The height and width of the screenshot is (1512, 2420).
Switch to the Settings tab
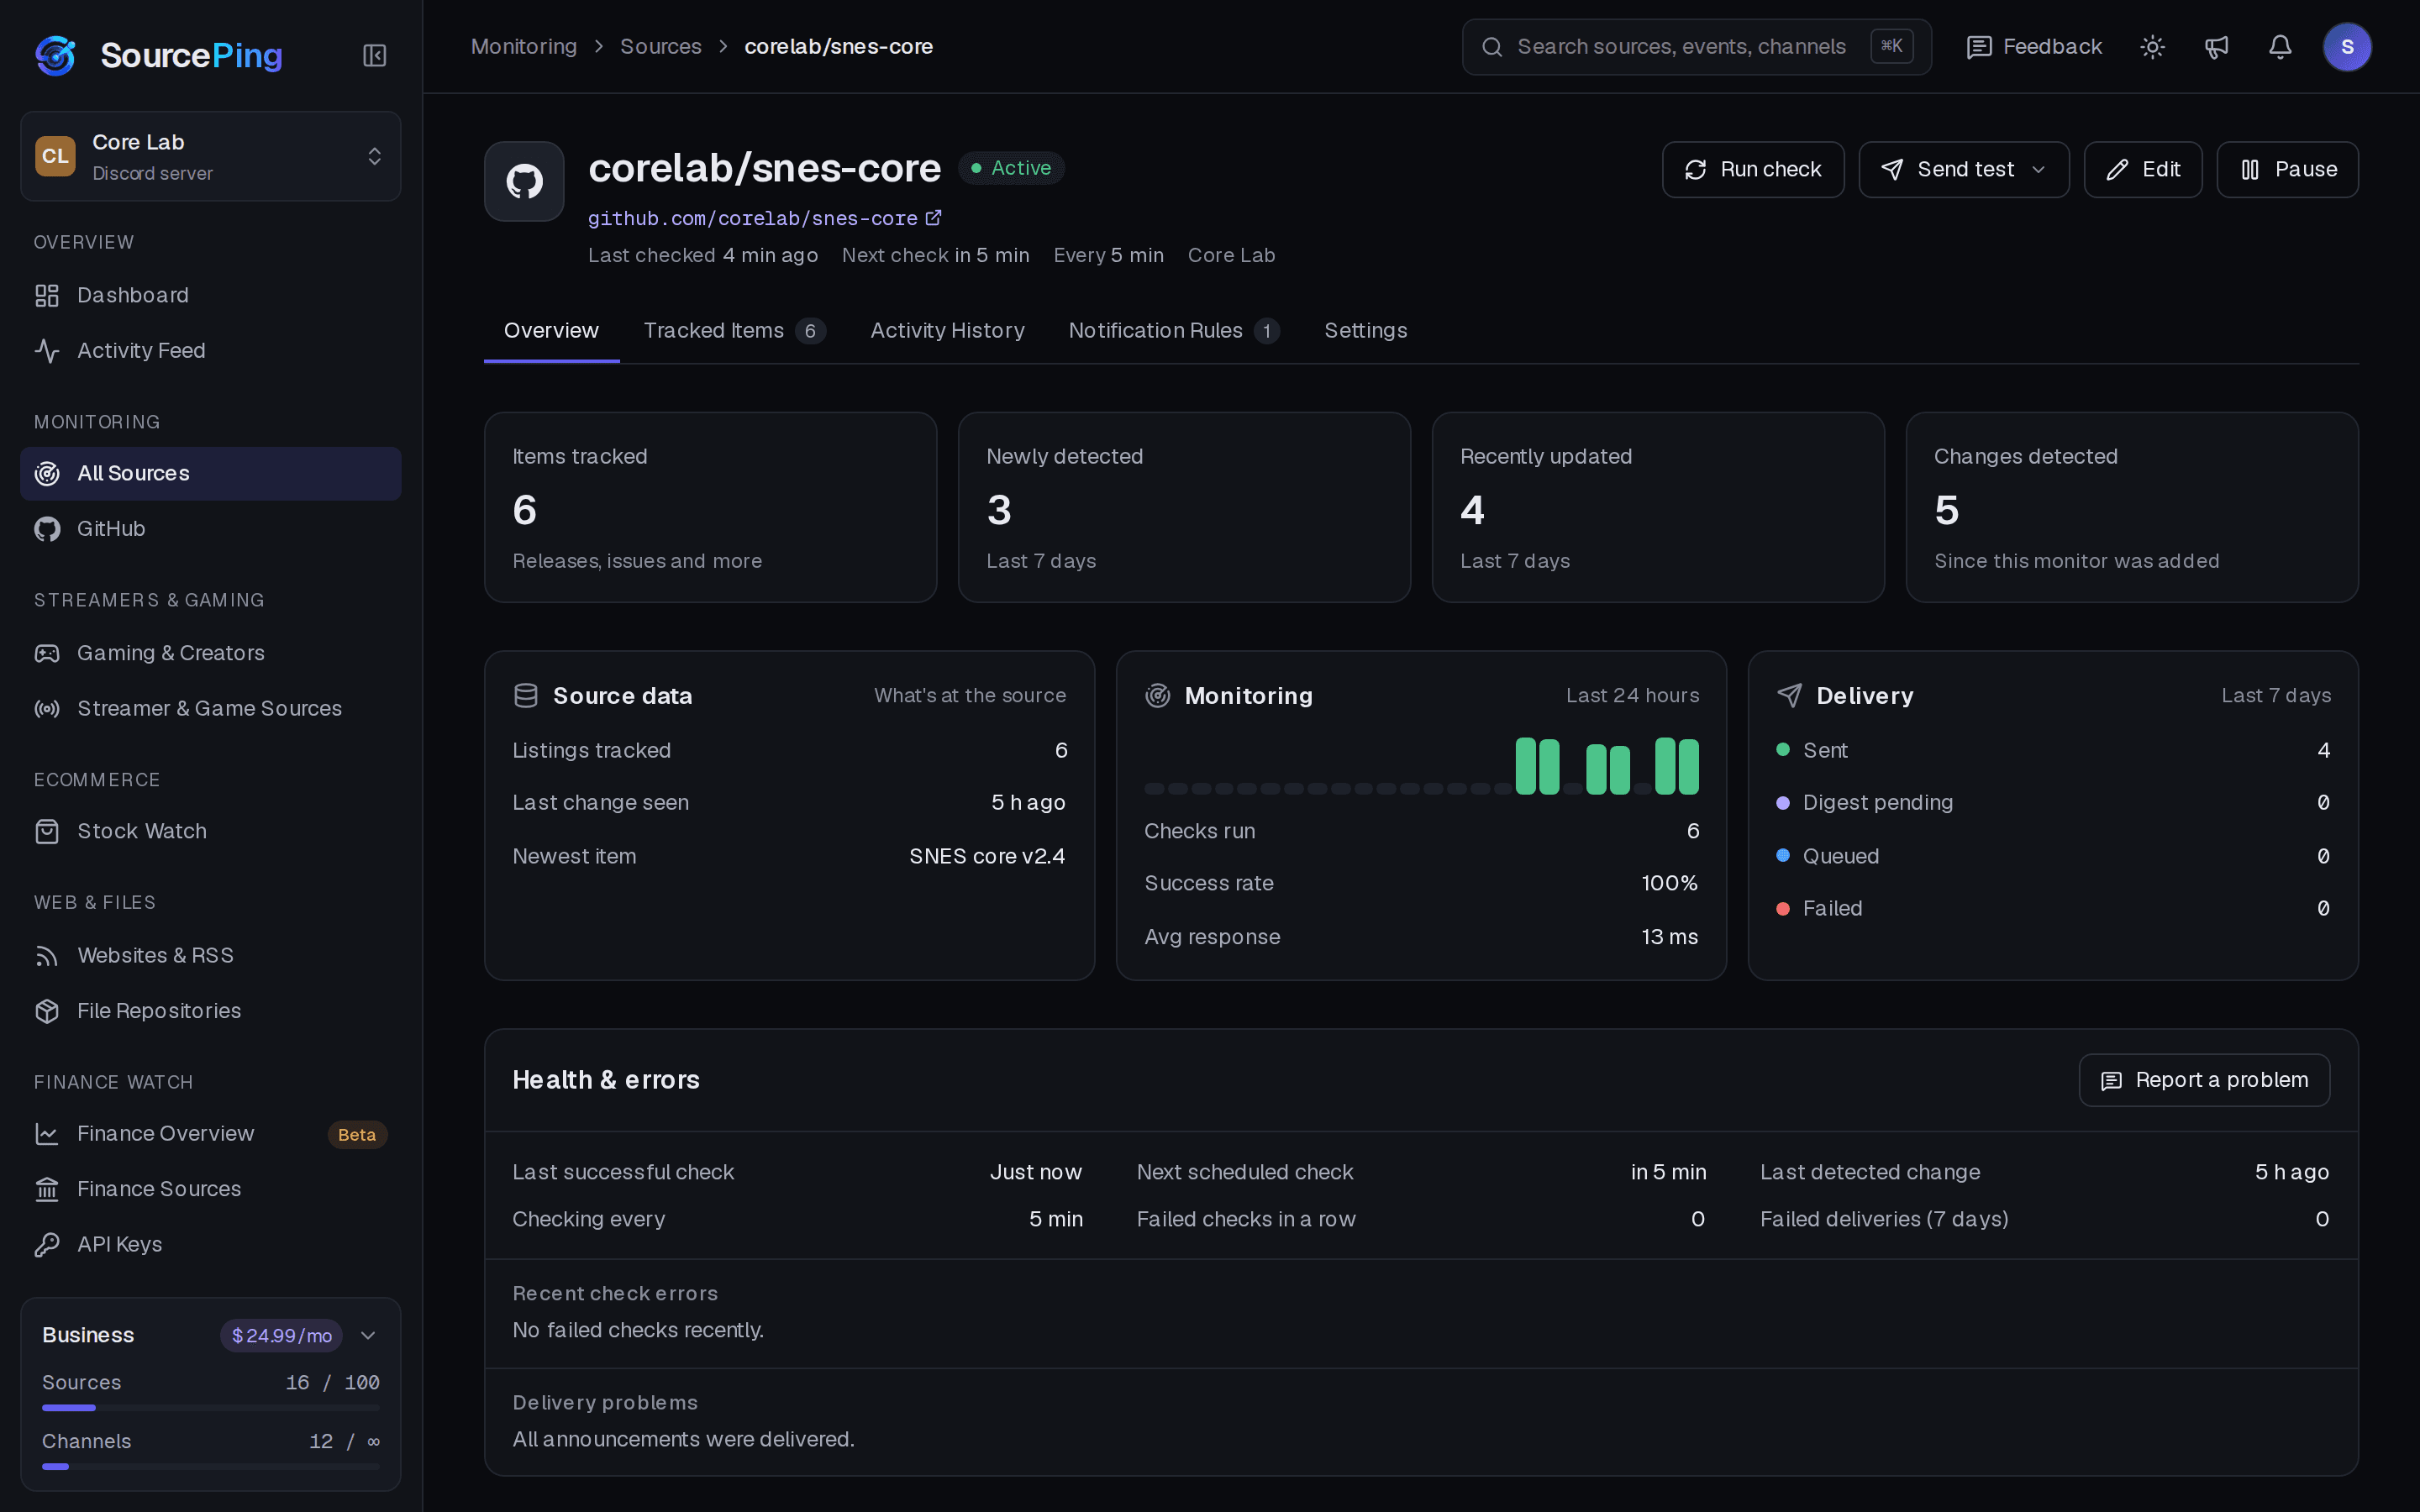[1365, 330]
